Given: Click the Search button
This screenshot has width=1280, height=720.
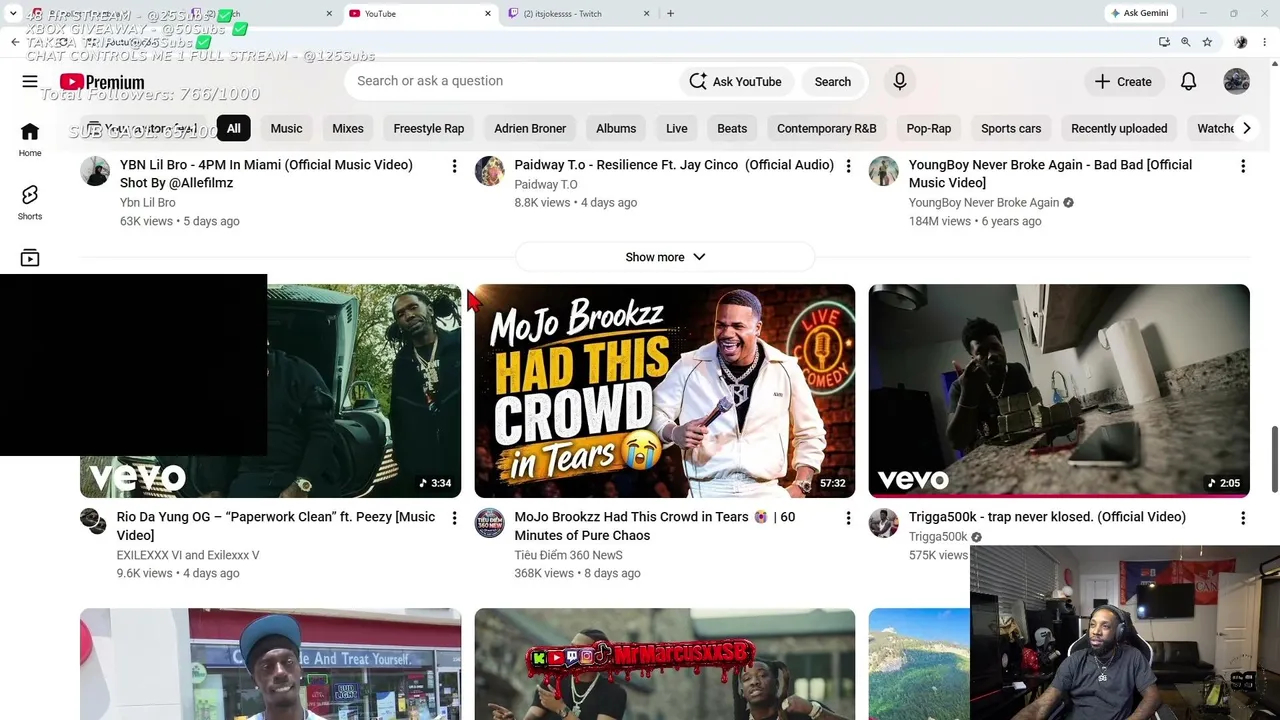Looking at the screenshot, I should pyautogui.click(x=832, y=82).
